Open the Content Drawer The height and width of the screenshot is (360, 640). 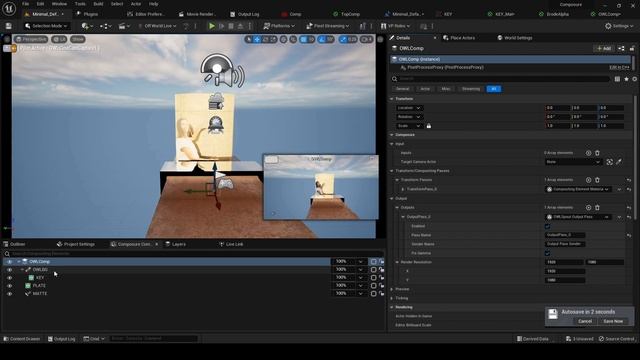[22, 339]
